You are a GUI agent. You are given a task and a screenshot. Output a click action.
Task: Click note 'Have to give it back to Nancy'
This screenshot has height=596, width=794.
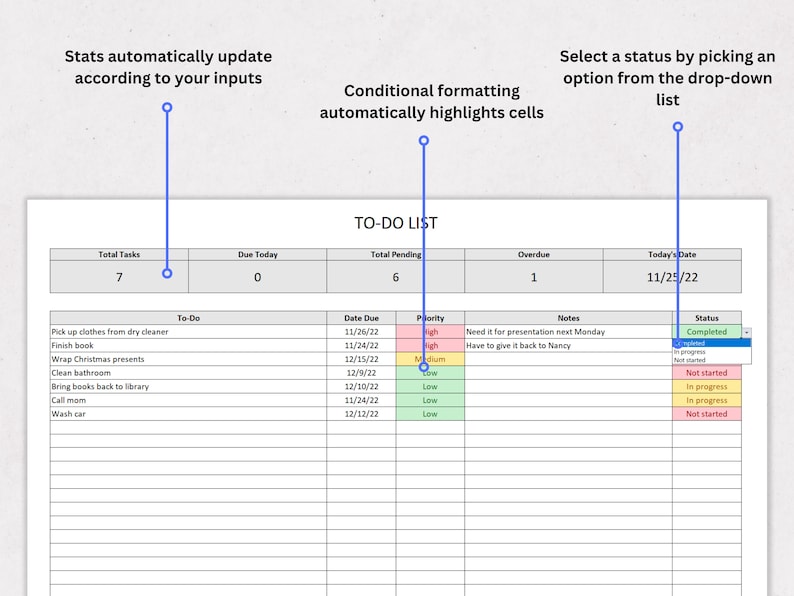[568, 345]
